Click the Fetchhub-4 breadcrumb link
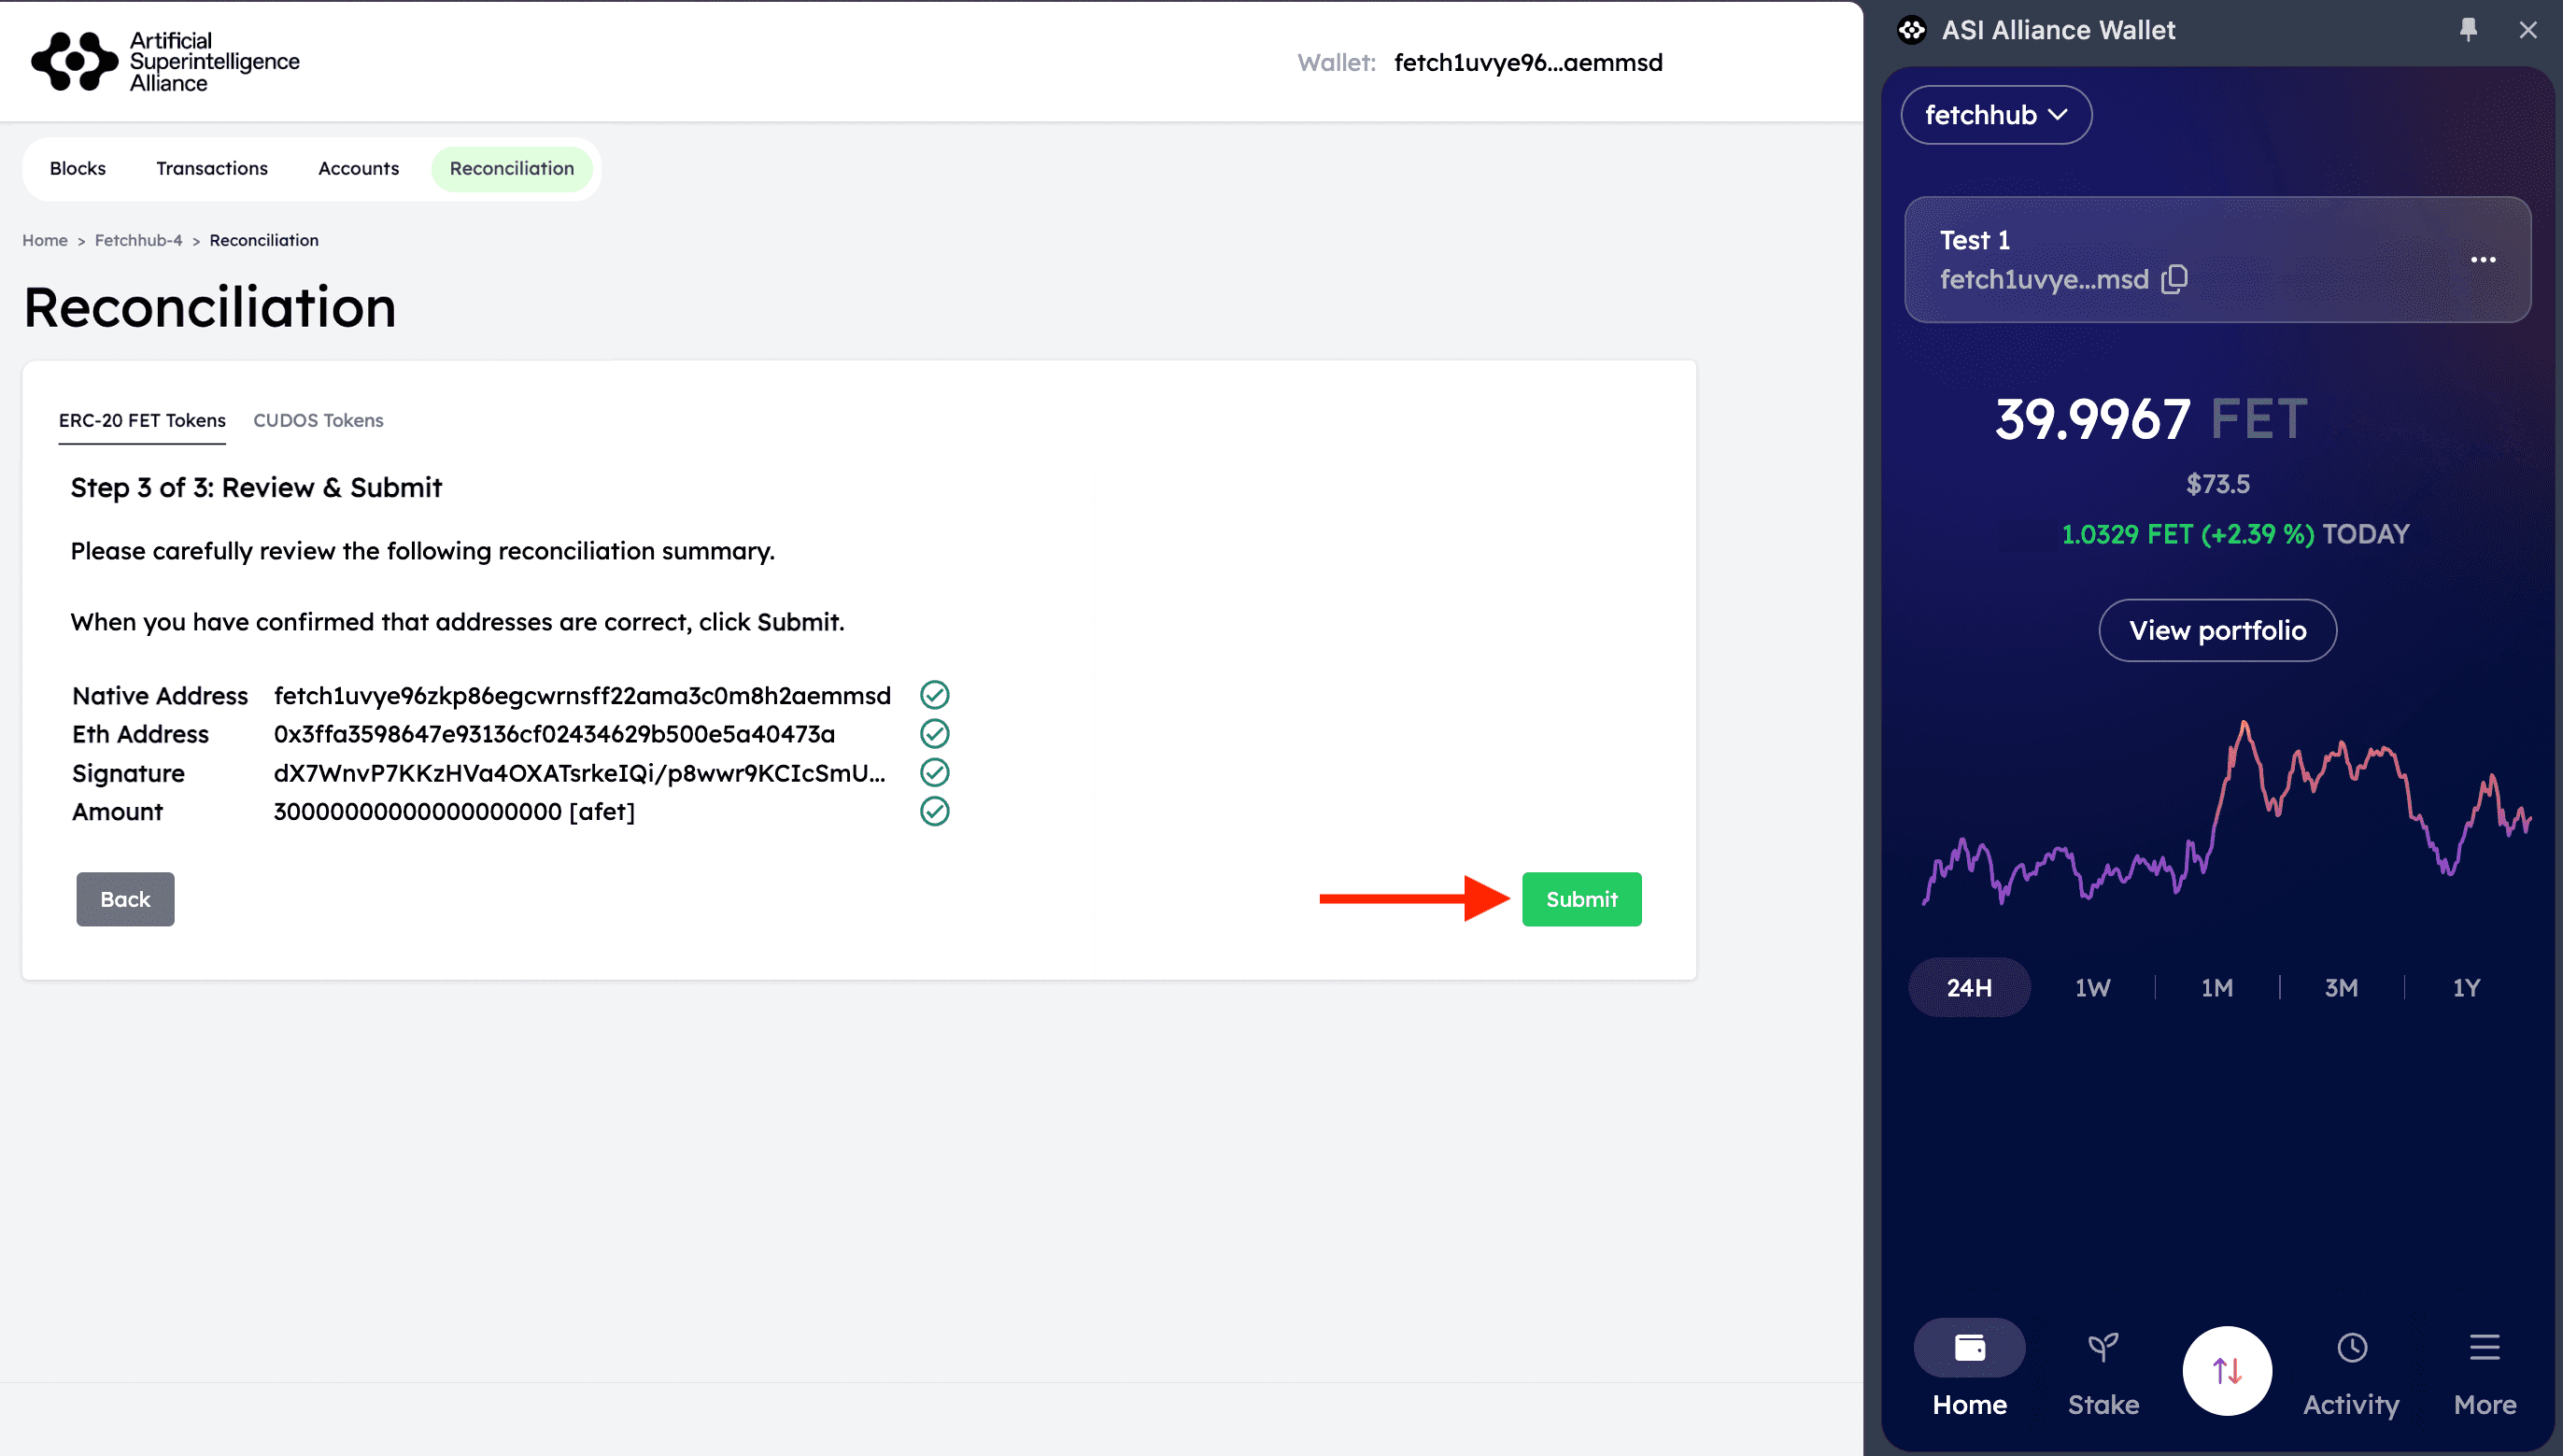The width and height of the screenshot is (2563, 1456). [138, 240]
